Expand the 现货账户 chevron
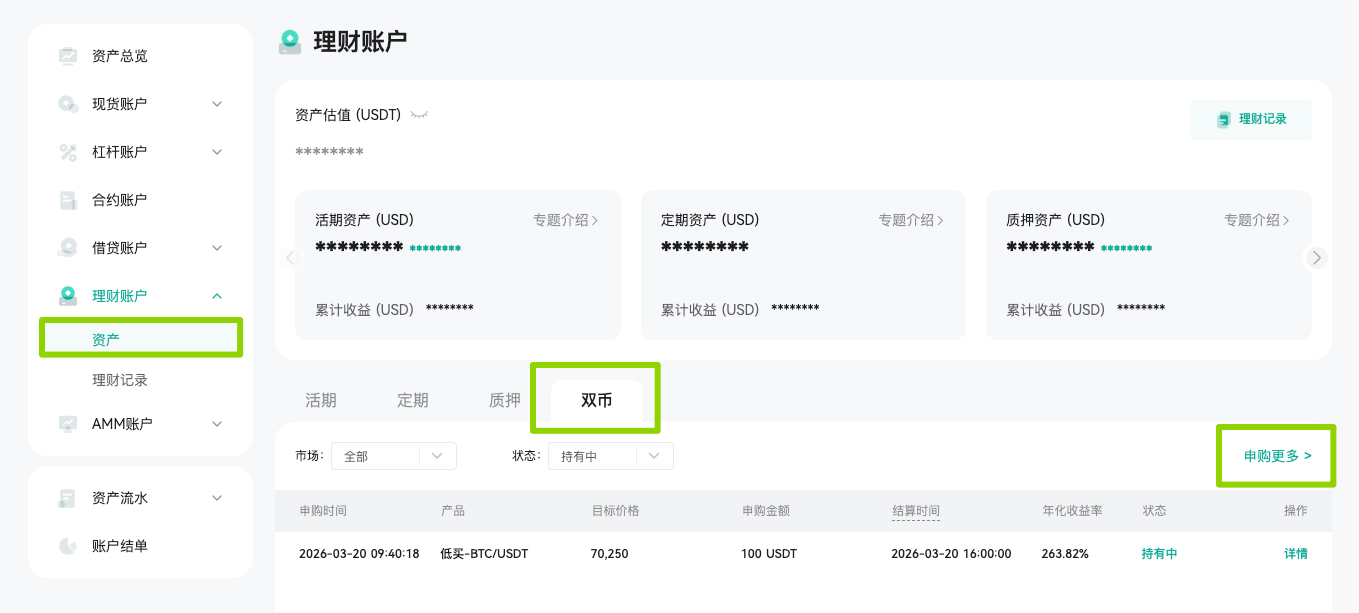Viewport: 1359px width, 613px height. click(x=217, y=104)
